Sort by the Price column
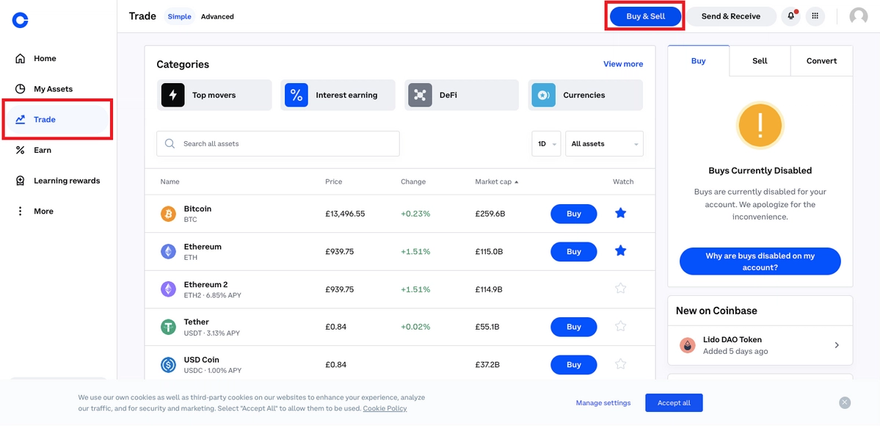The width and height of the screenshot is (880, 426). click(333, 182)
